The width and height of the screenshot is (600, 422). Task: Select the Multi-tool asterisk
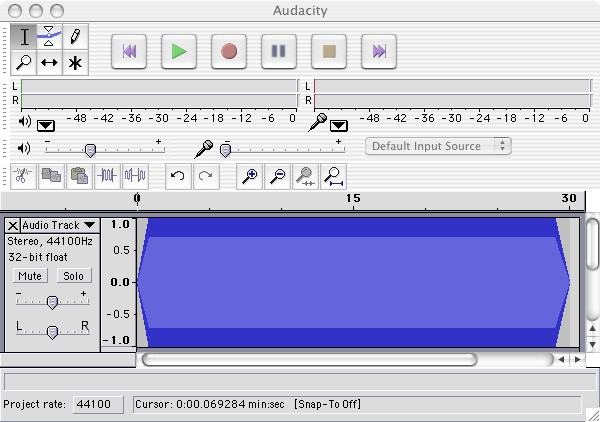[75, 62]
